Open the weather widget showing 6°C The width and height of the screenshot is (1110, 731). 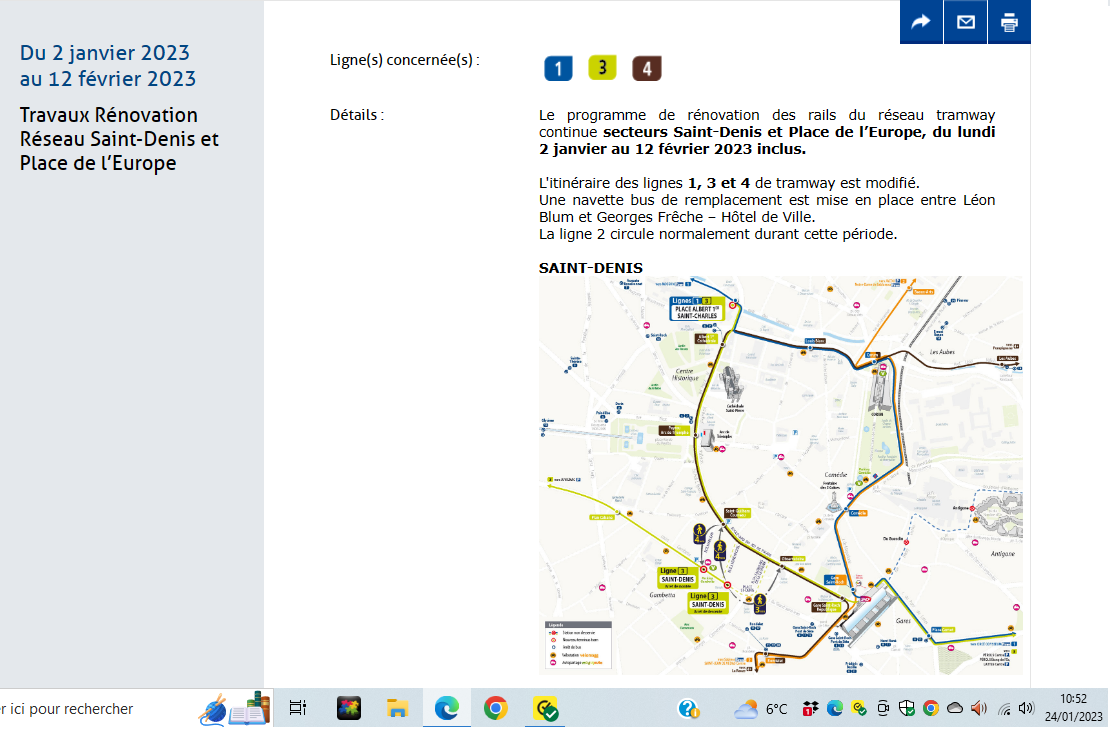[x=761, y=709]
